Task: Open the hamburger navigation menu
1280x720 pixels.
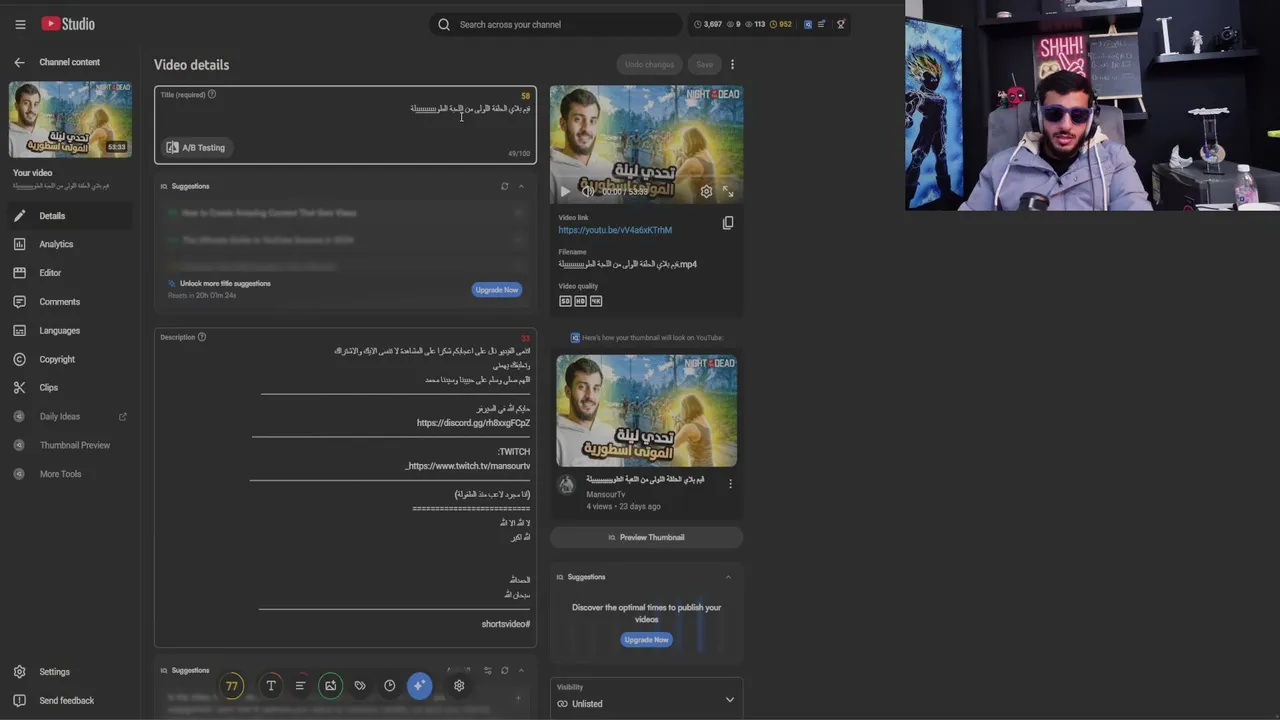Action: coord(20,24)
